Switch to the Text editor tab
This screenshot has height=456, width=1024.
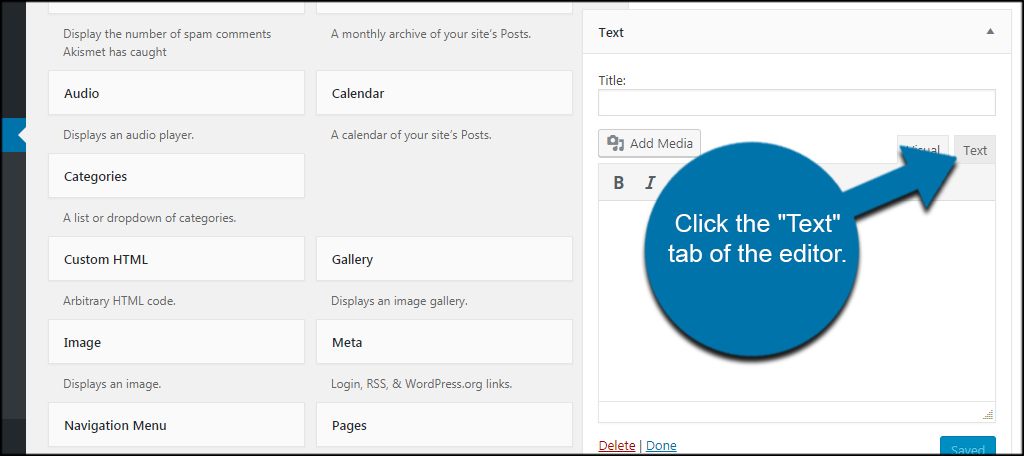(x=975, y=150)
